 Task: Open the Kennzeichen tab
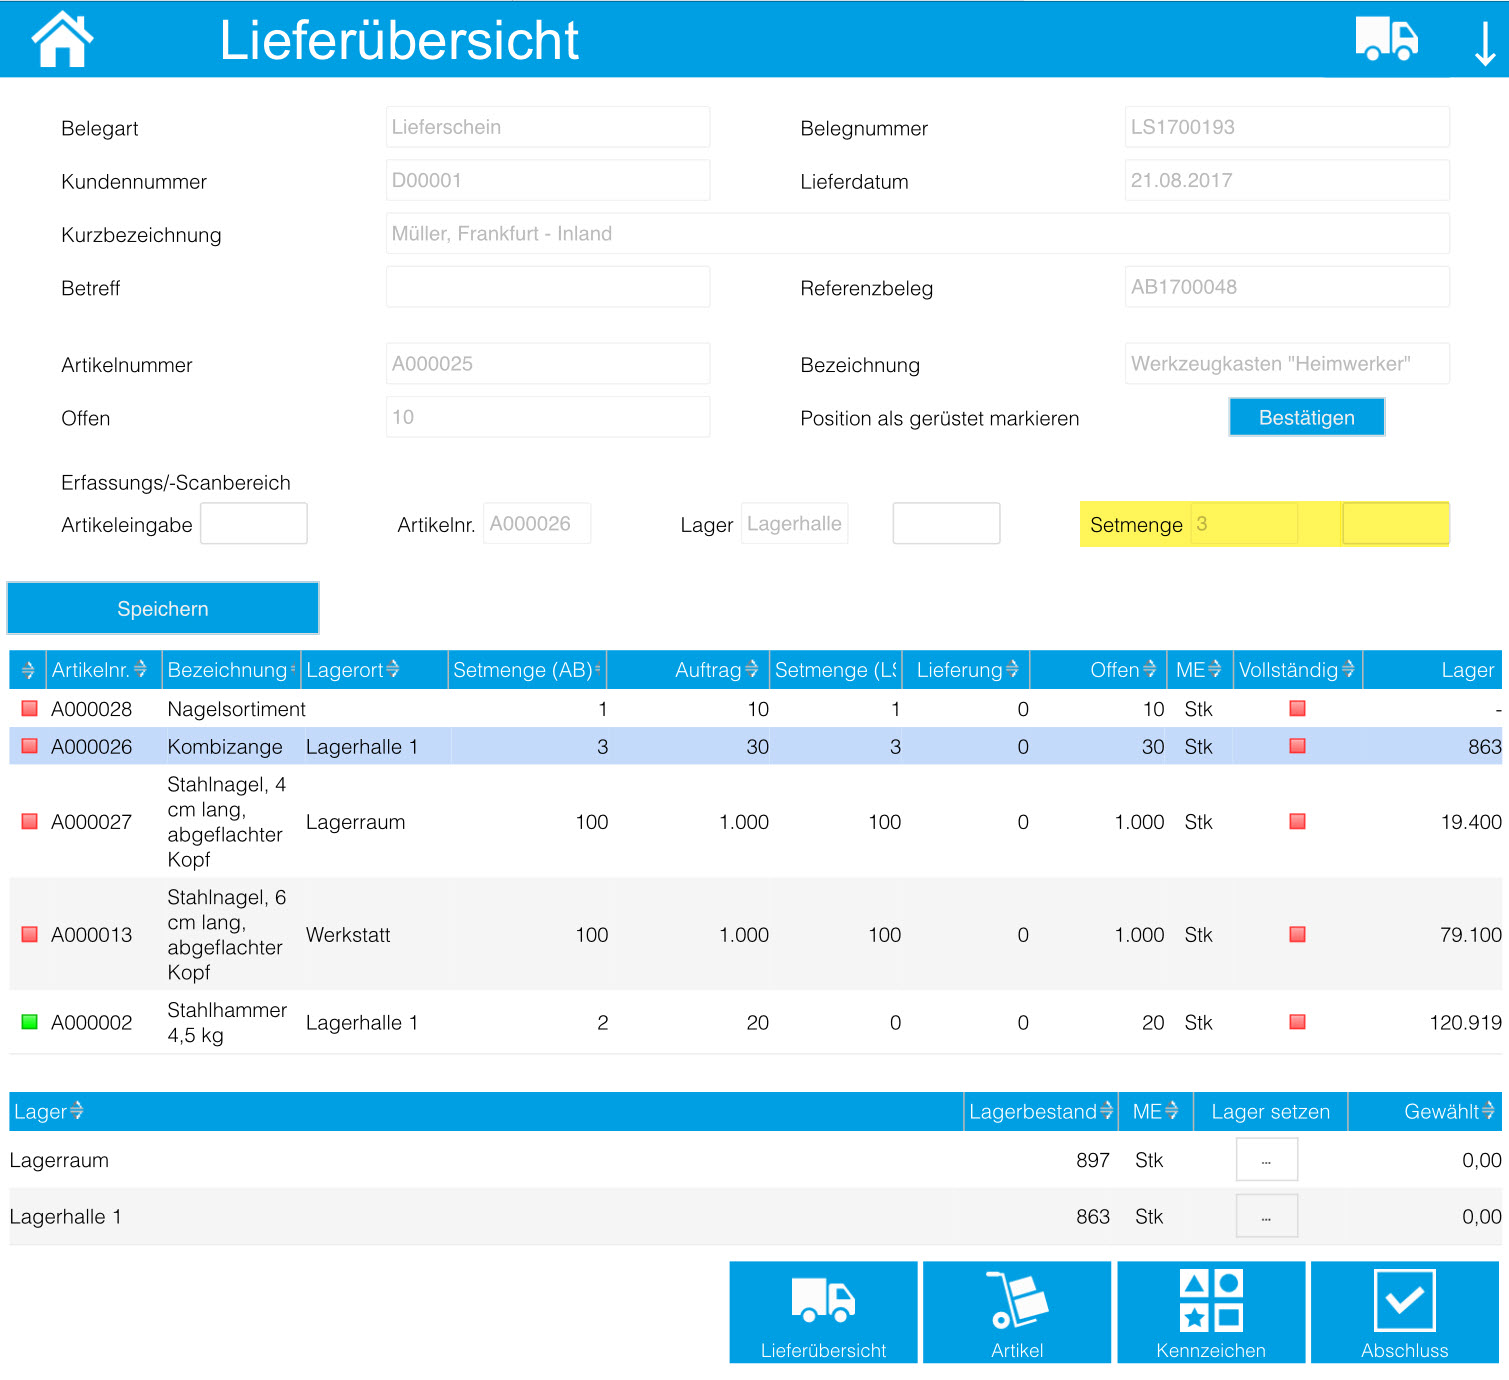pyautogui.click(x=1209, y=1300)
